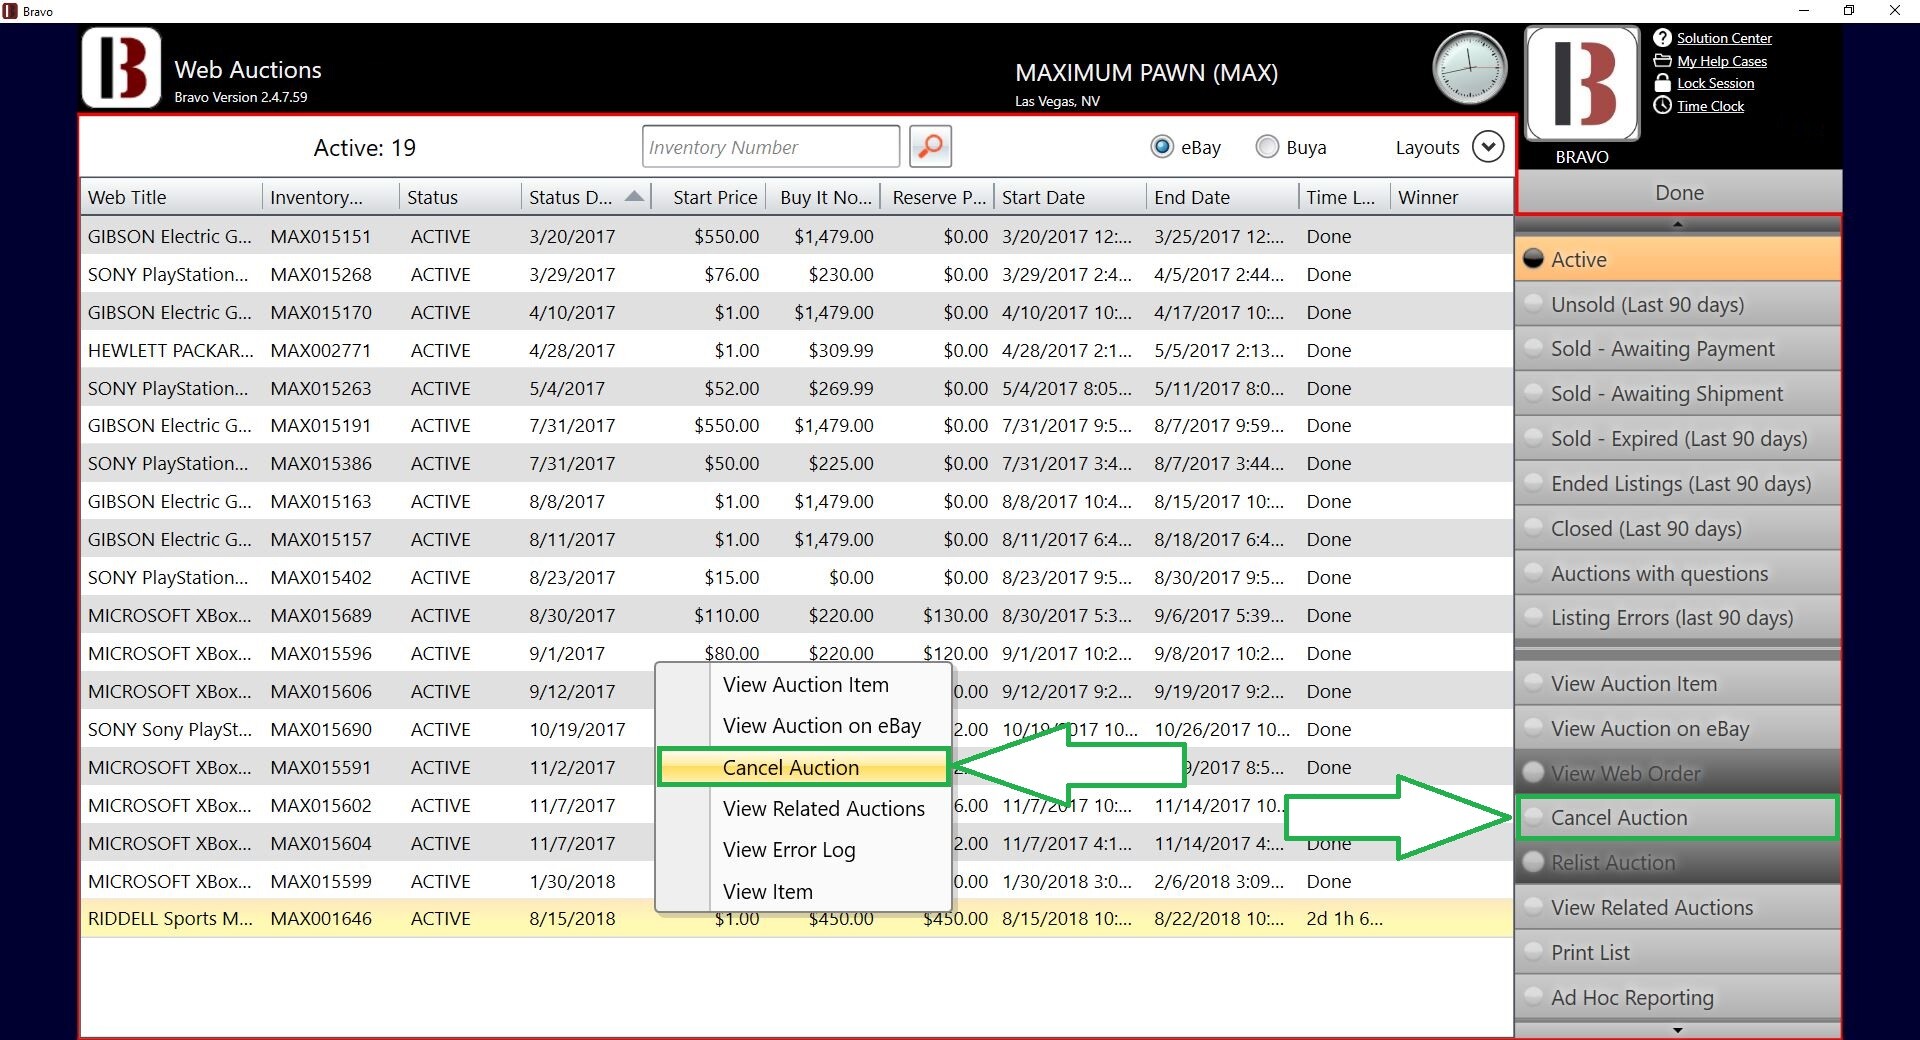Image resolution: width=1920 pixels, height=1040 pixels.
Task: Choose Cancel Auction in context menu
Action: click(803, 768)
